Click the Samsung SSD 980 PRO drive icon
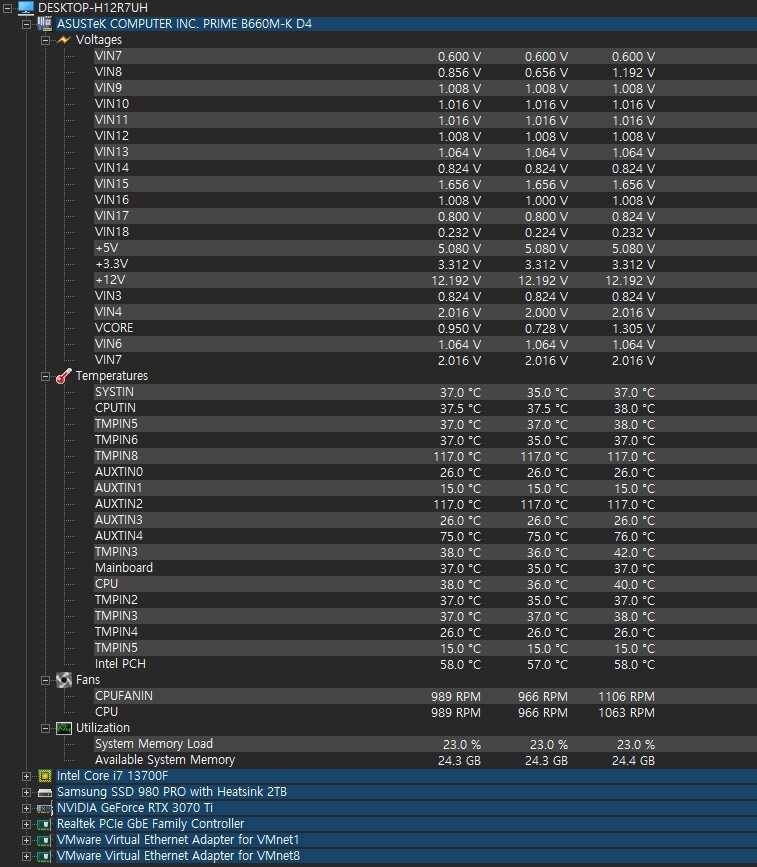Viewport: 757px width, 867px height. [45, 792]
